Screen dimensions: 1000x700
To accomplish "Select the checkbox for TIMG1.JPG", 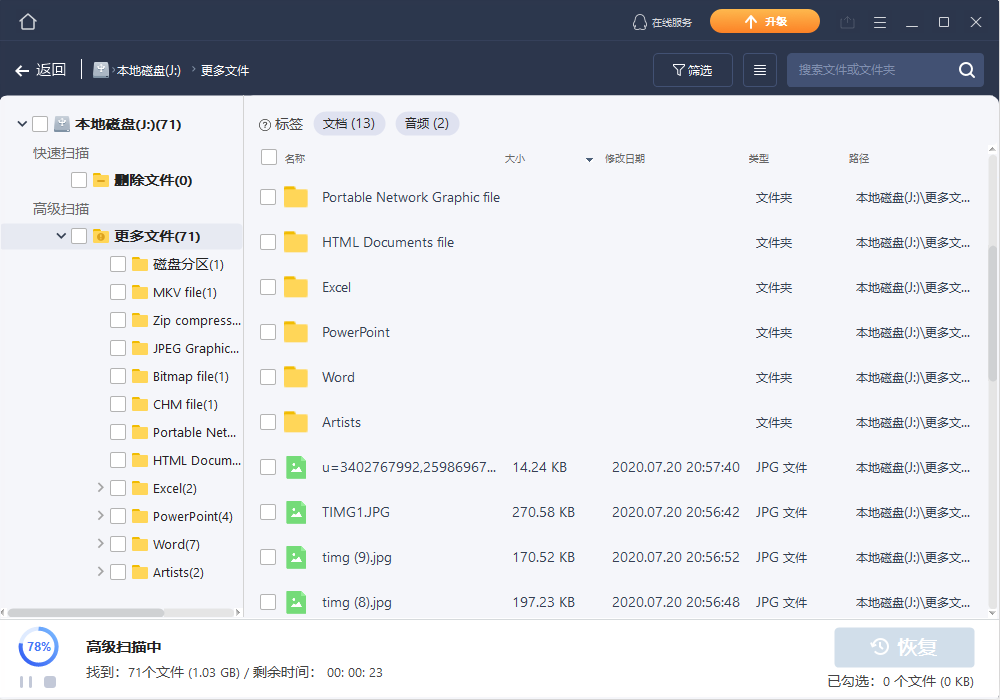I will tap(268, 512).
